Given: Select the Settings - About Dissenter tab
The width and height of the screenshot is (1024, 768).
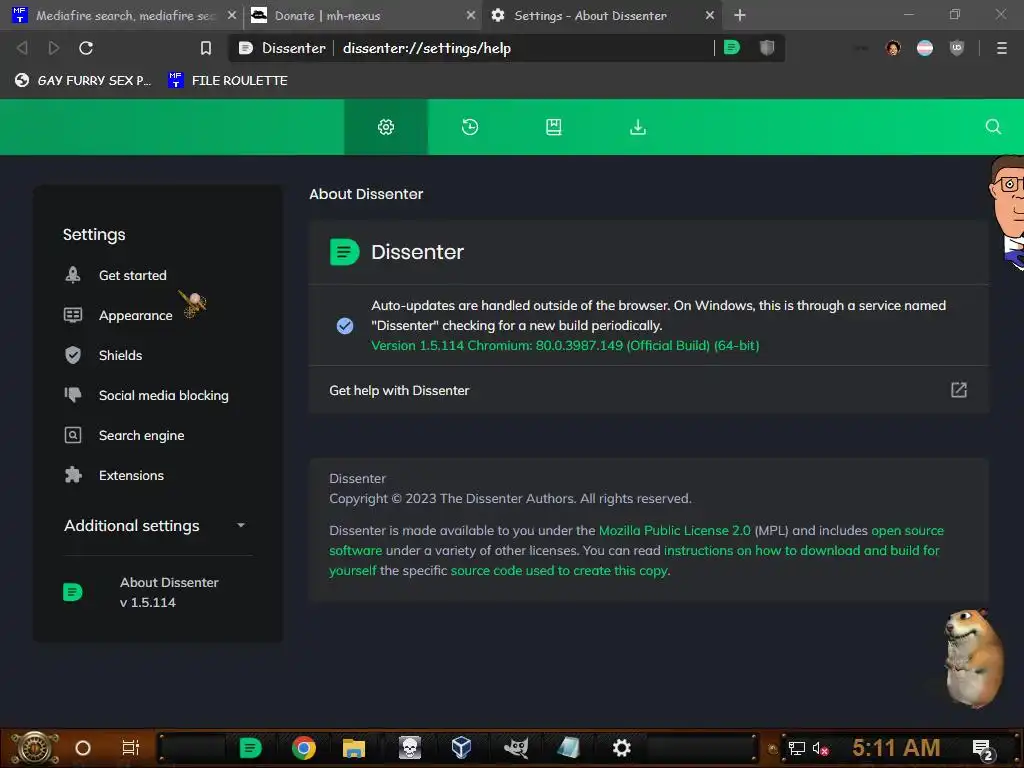Looking at the screenshot, I should tap(602, 15).
